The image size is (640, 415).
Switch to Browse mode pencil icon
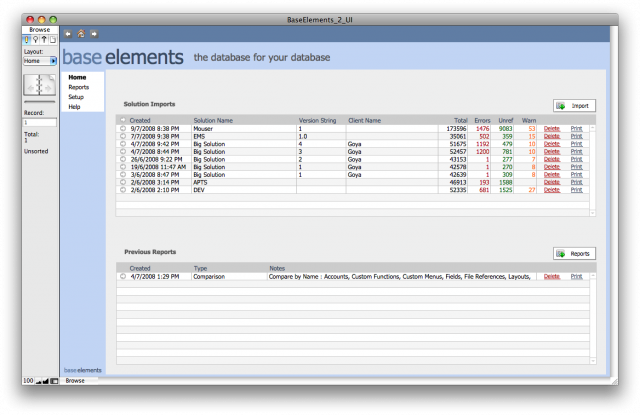click(x=27, y=40)
